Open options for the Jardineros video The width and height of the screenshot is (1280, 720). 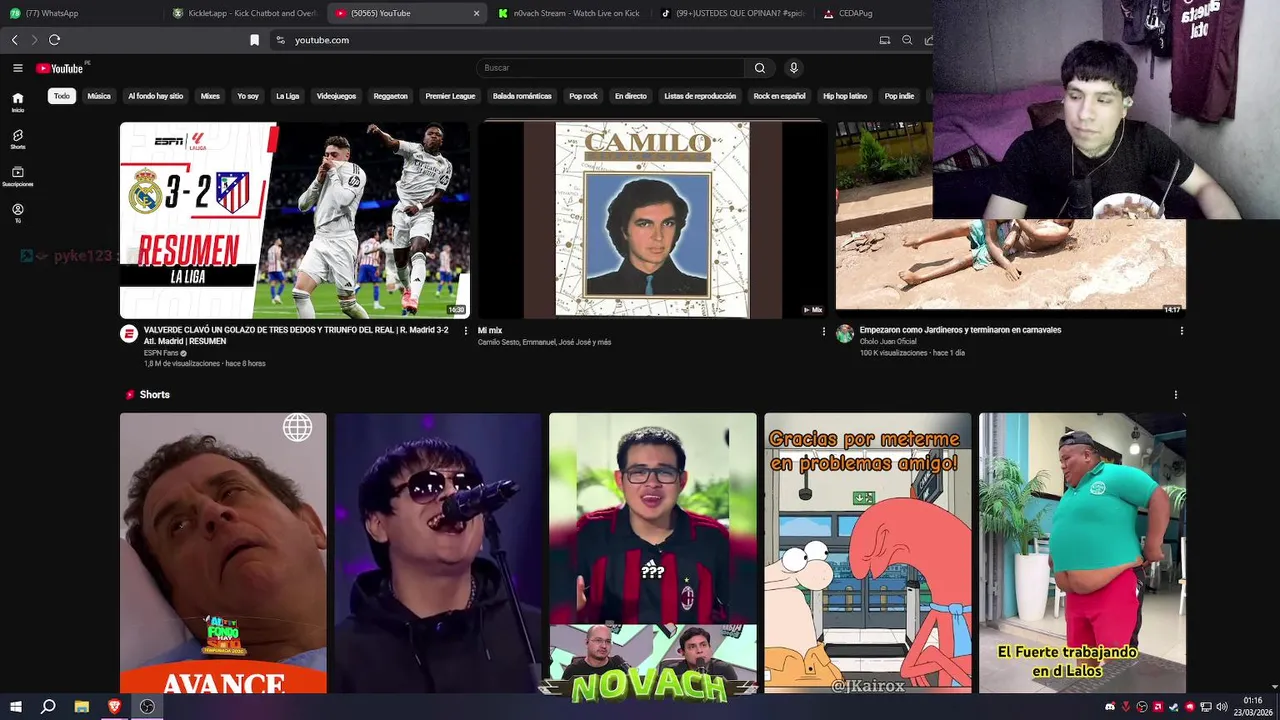(1182, 331)
